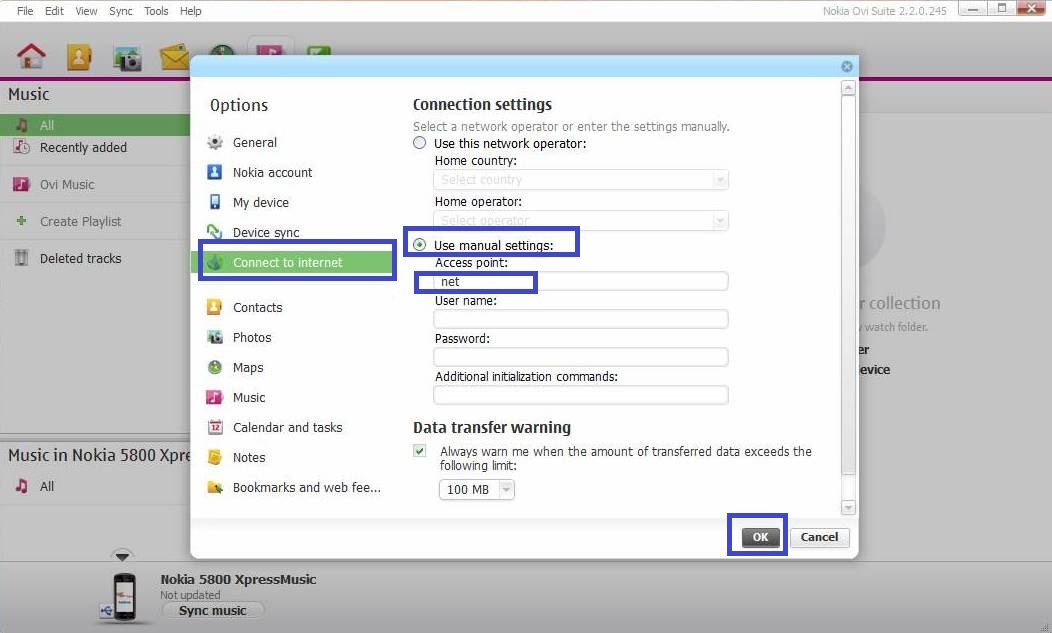
Task: Click the My device phone icon
Action: coord(215,202)
